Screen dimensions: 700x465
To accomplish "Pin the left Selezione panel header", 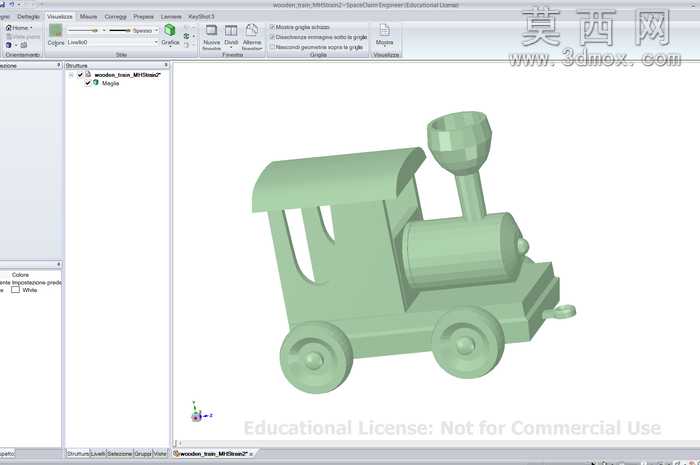I will pyautogui.click(x=58, y=65).
